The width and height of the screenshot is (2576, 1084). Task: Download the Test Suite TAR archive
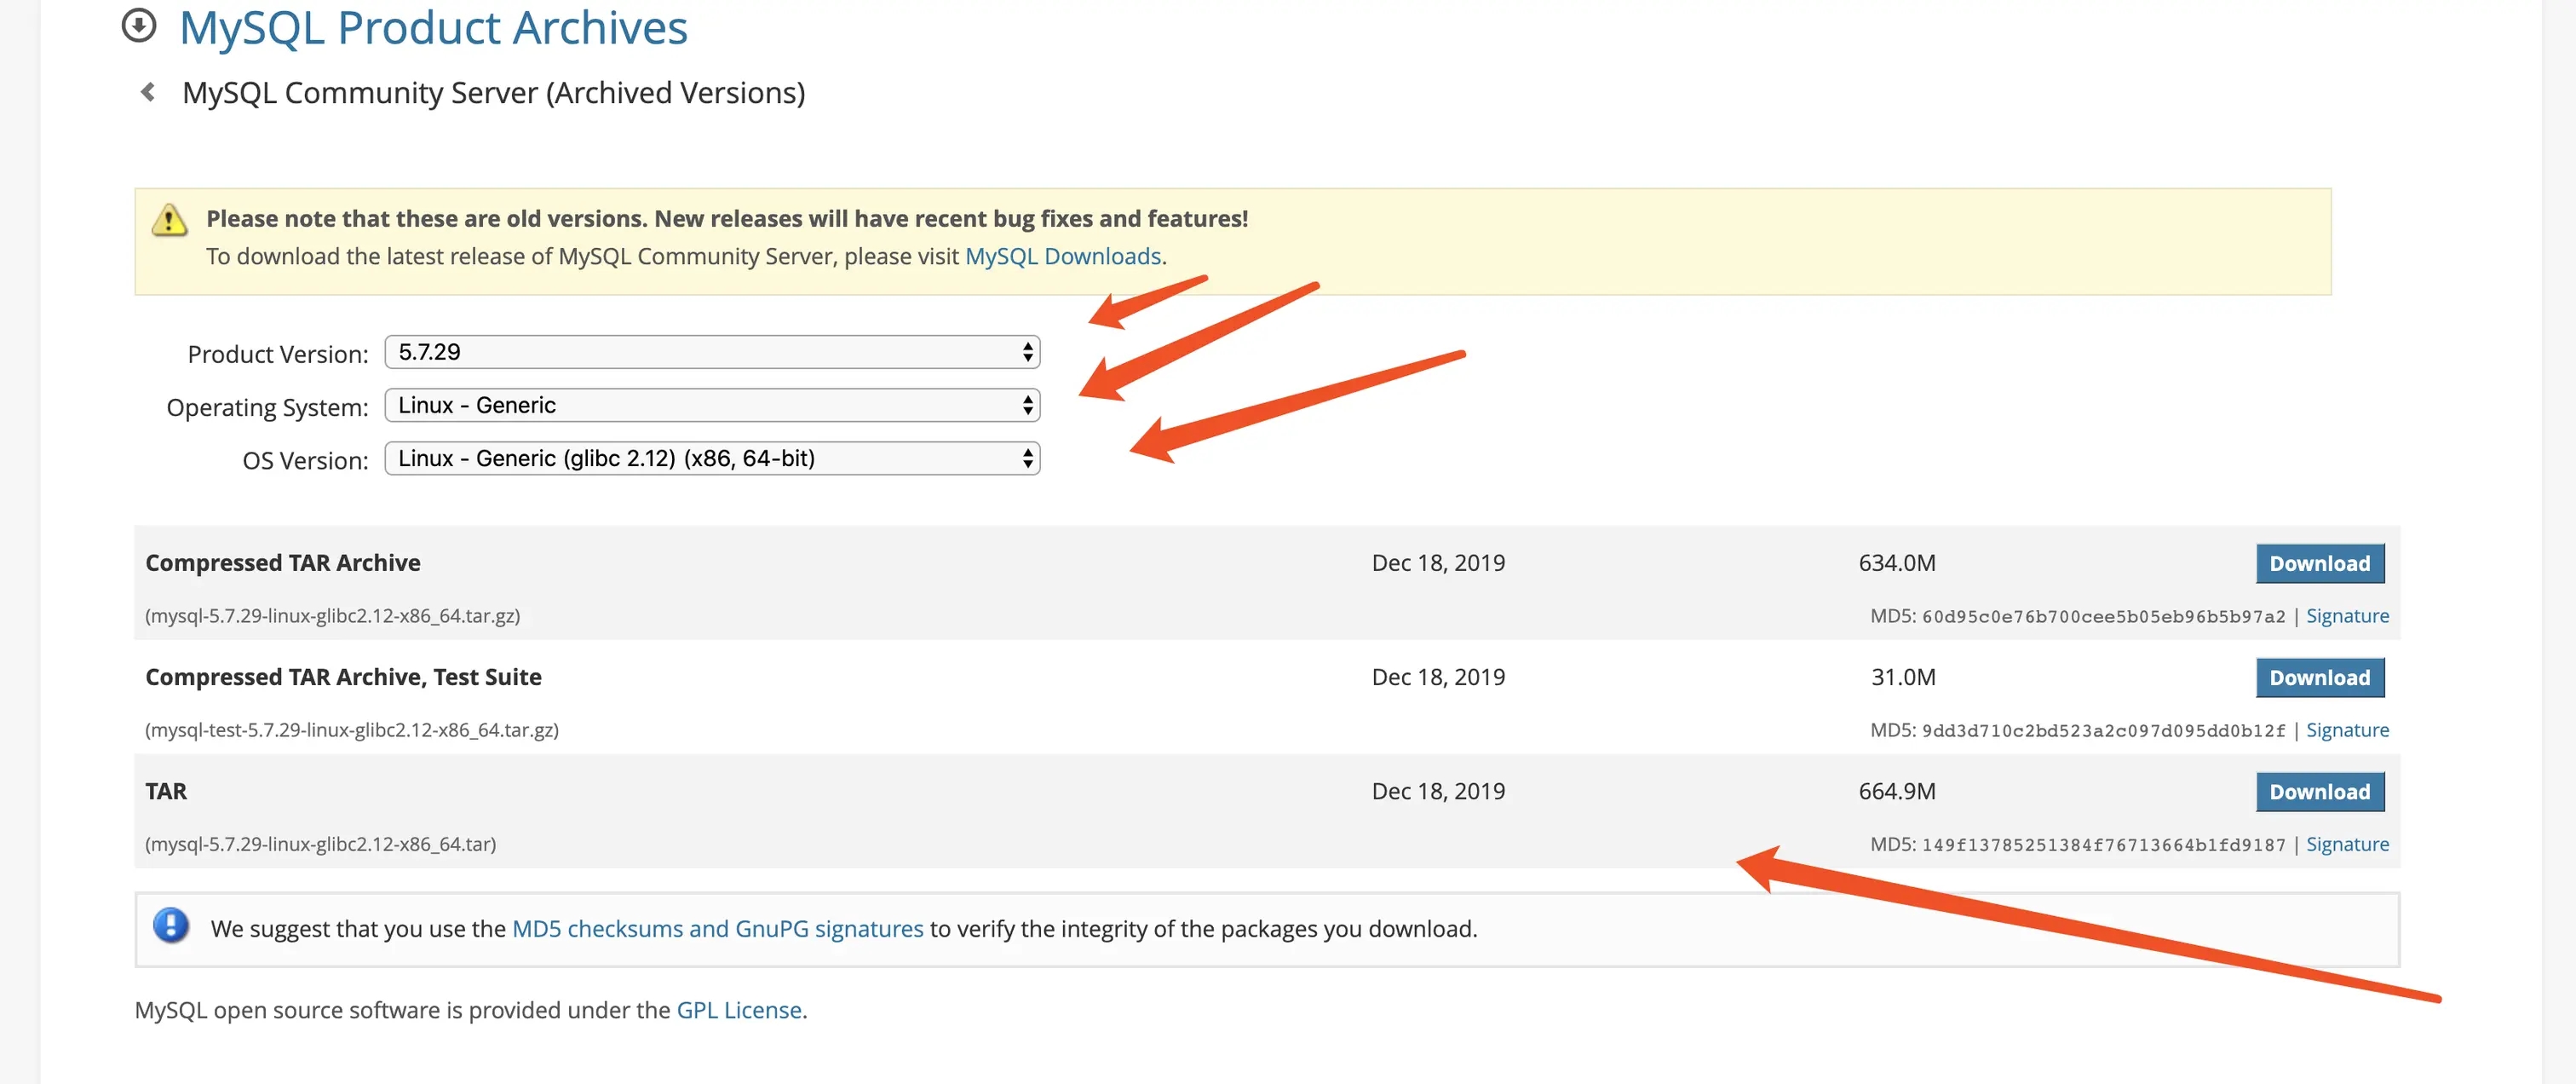(2319, 677)
